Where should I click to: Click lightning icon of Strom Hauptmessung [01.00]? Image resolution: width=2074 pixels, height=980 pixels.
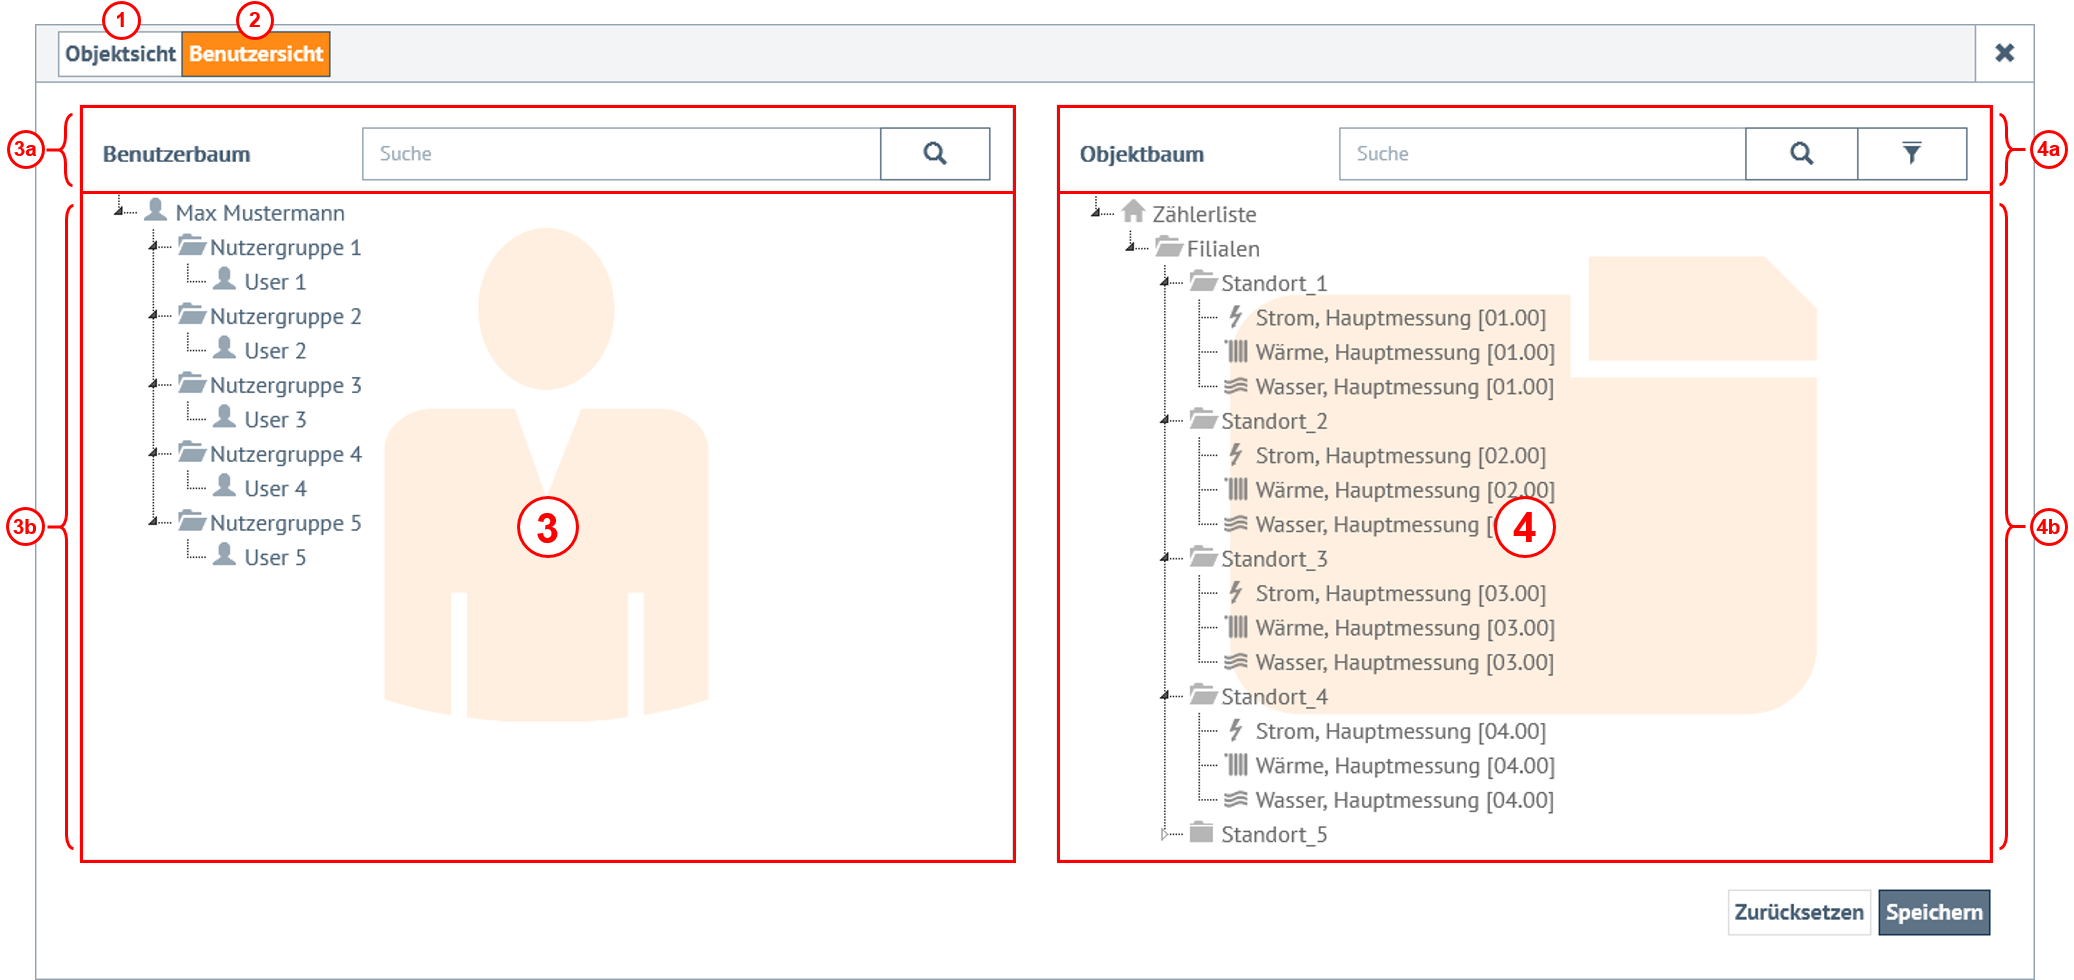[1236, 317]
